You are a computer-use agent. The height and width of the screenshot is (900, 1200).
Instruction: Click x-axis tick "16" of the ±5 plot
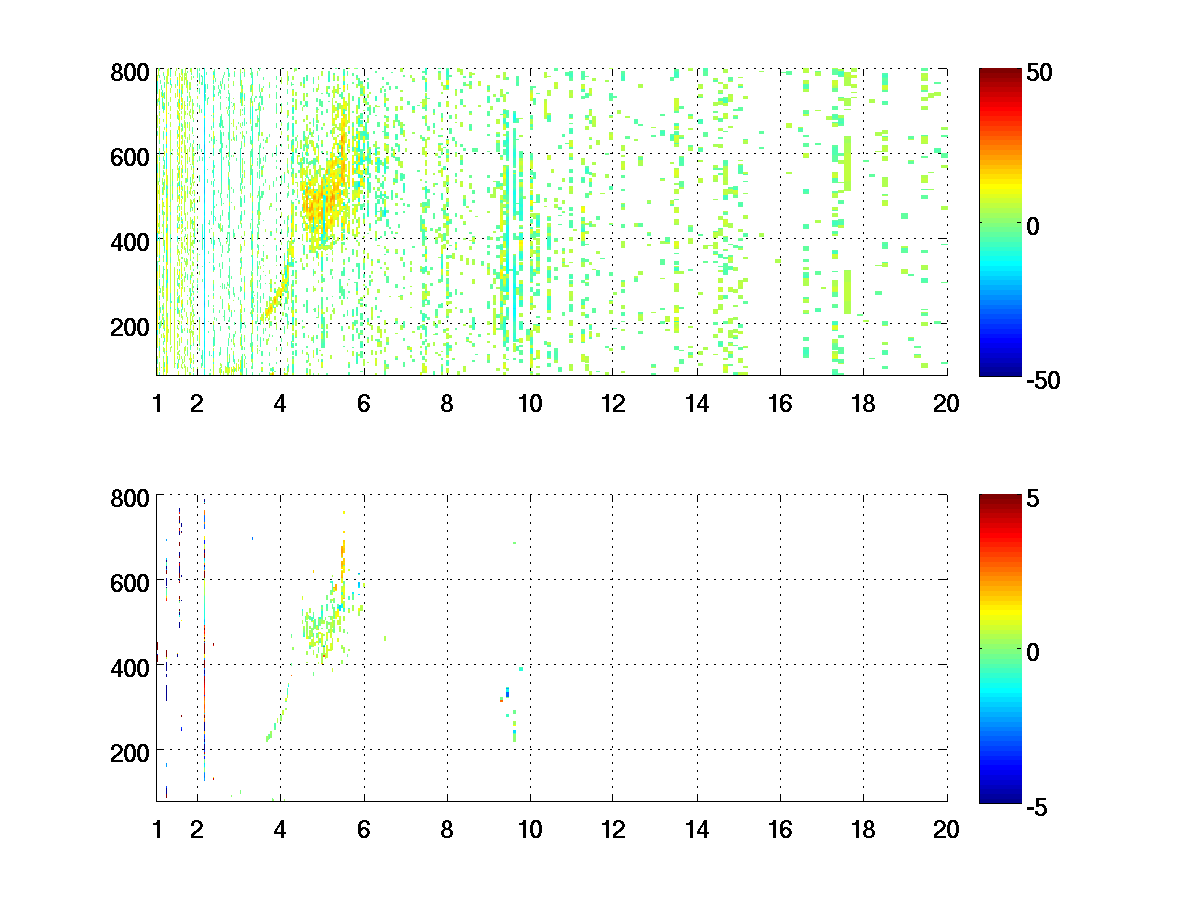click(x=780, y=829)
